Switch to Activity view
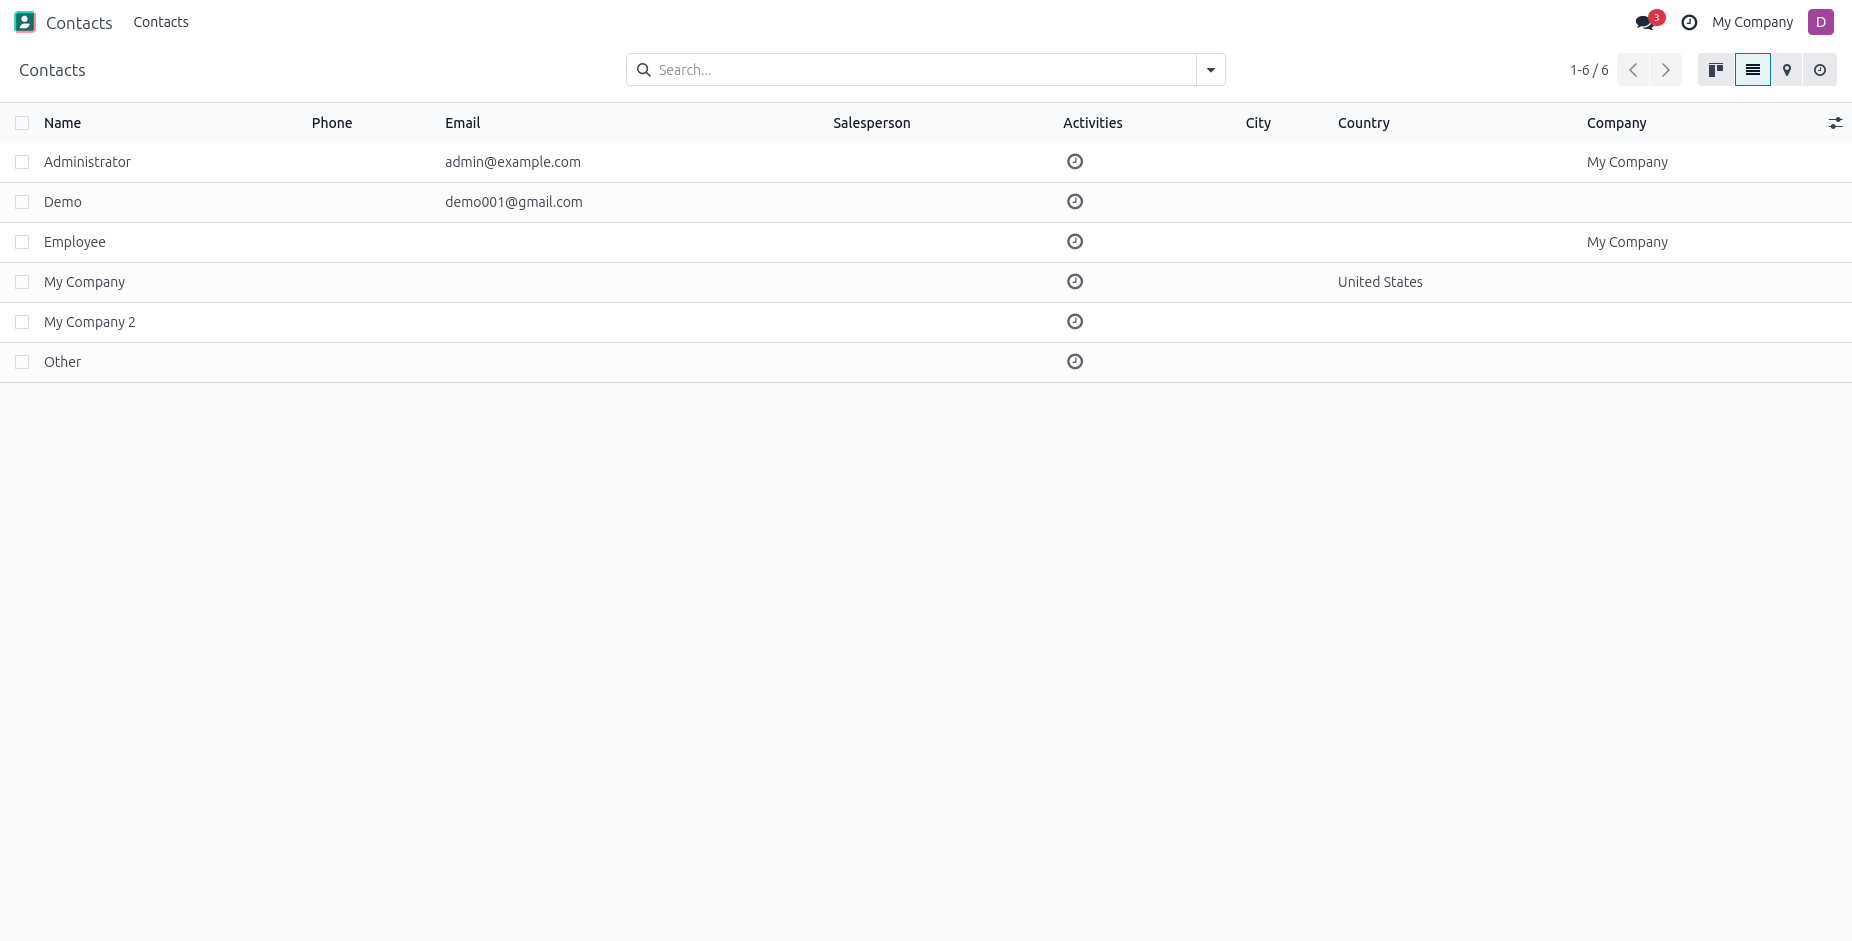1852x941 pixels. pos(1820,70)
